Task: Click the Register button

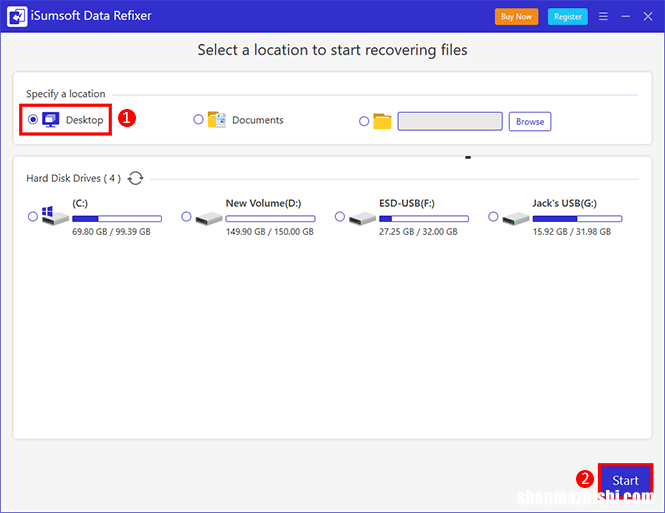Action: [567, 17]
